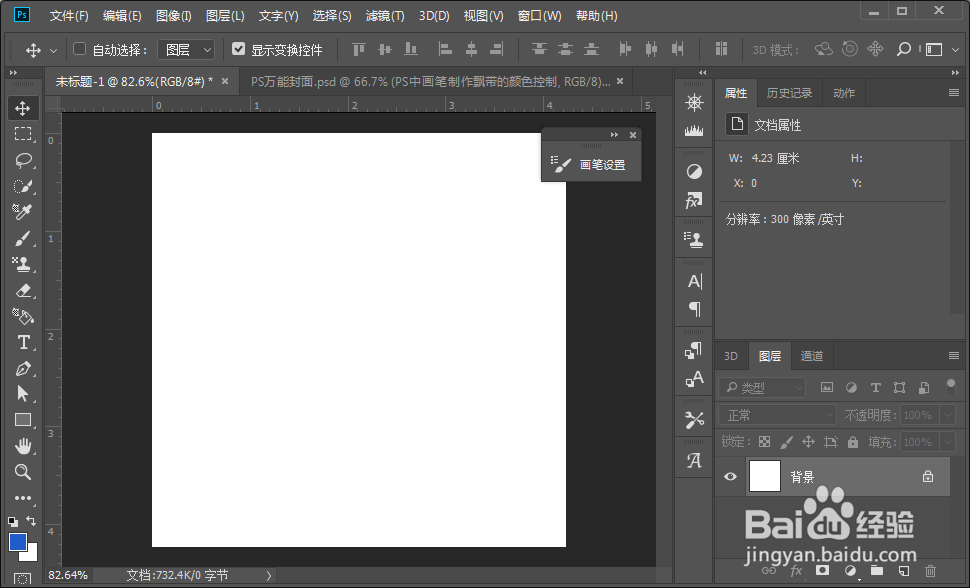Toggle Auto-Select checkbox
Screen dimensions: 970x588
tap(79, 49)
